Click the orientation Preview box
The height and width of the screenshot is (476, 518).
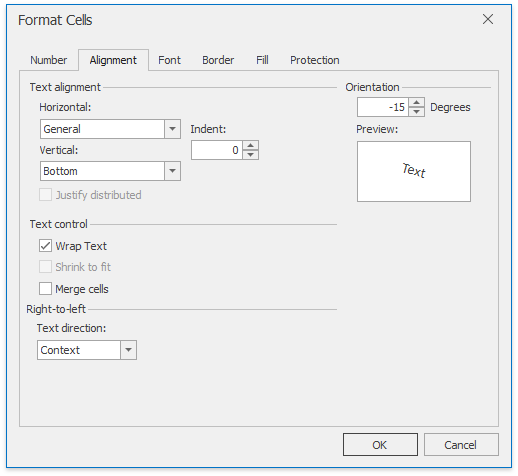(x=414, y=171)
